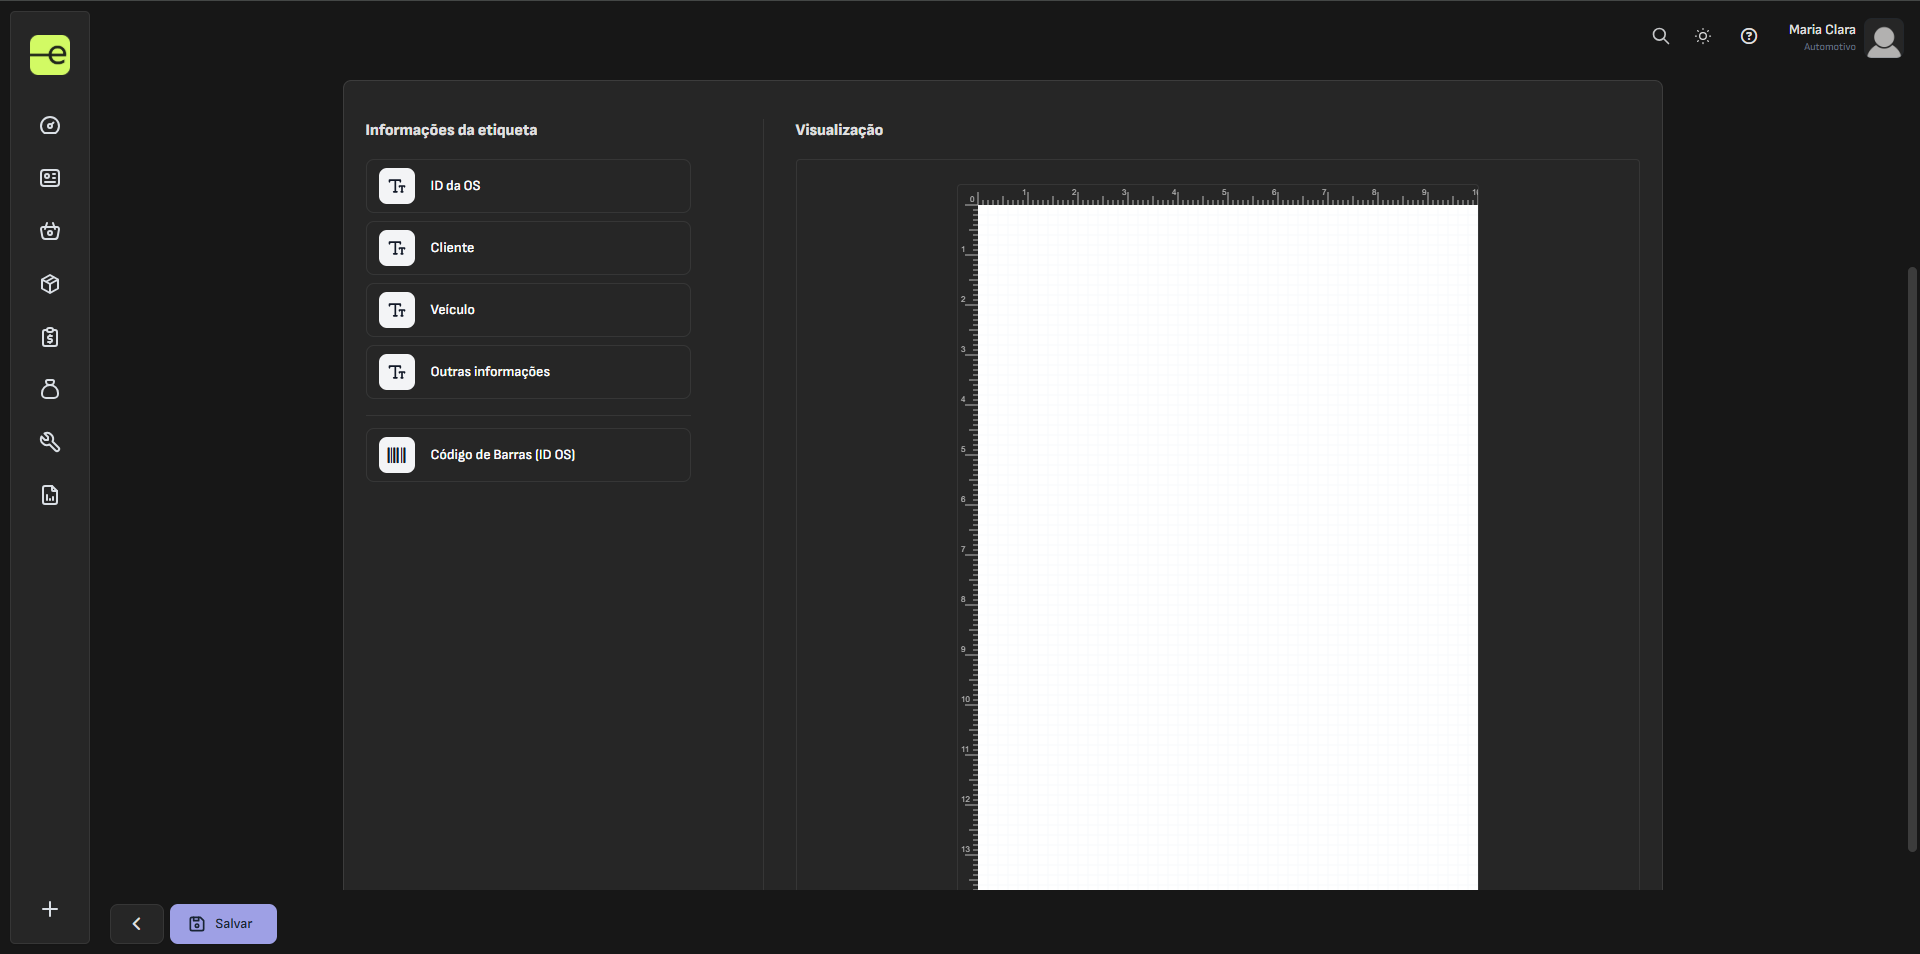Open the contacts card icon in sidebar
The width and height of the screenshot is (1920, 954).
tap(50, 178)
